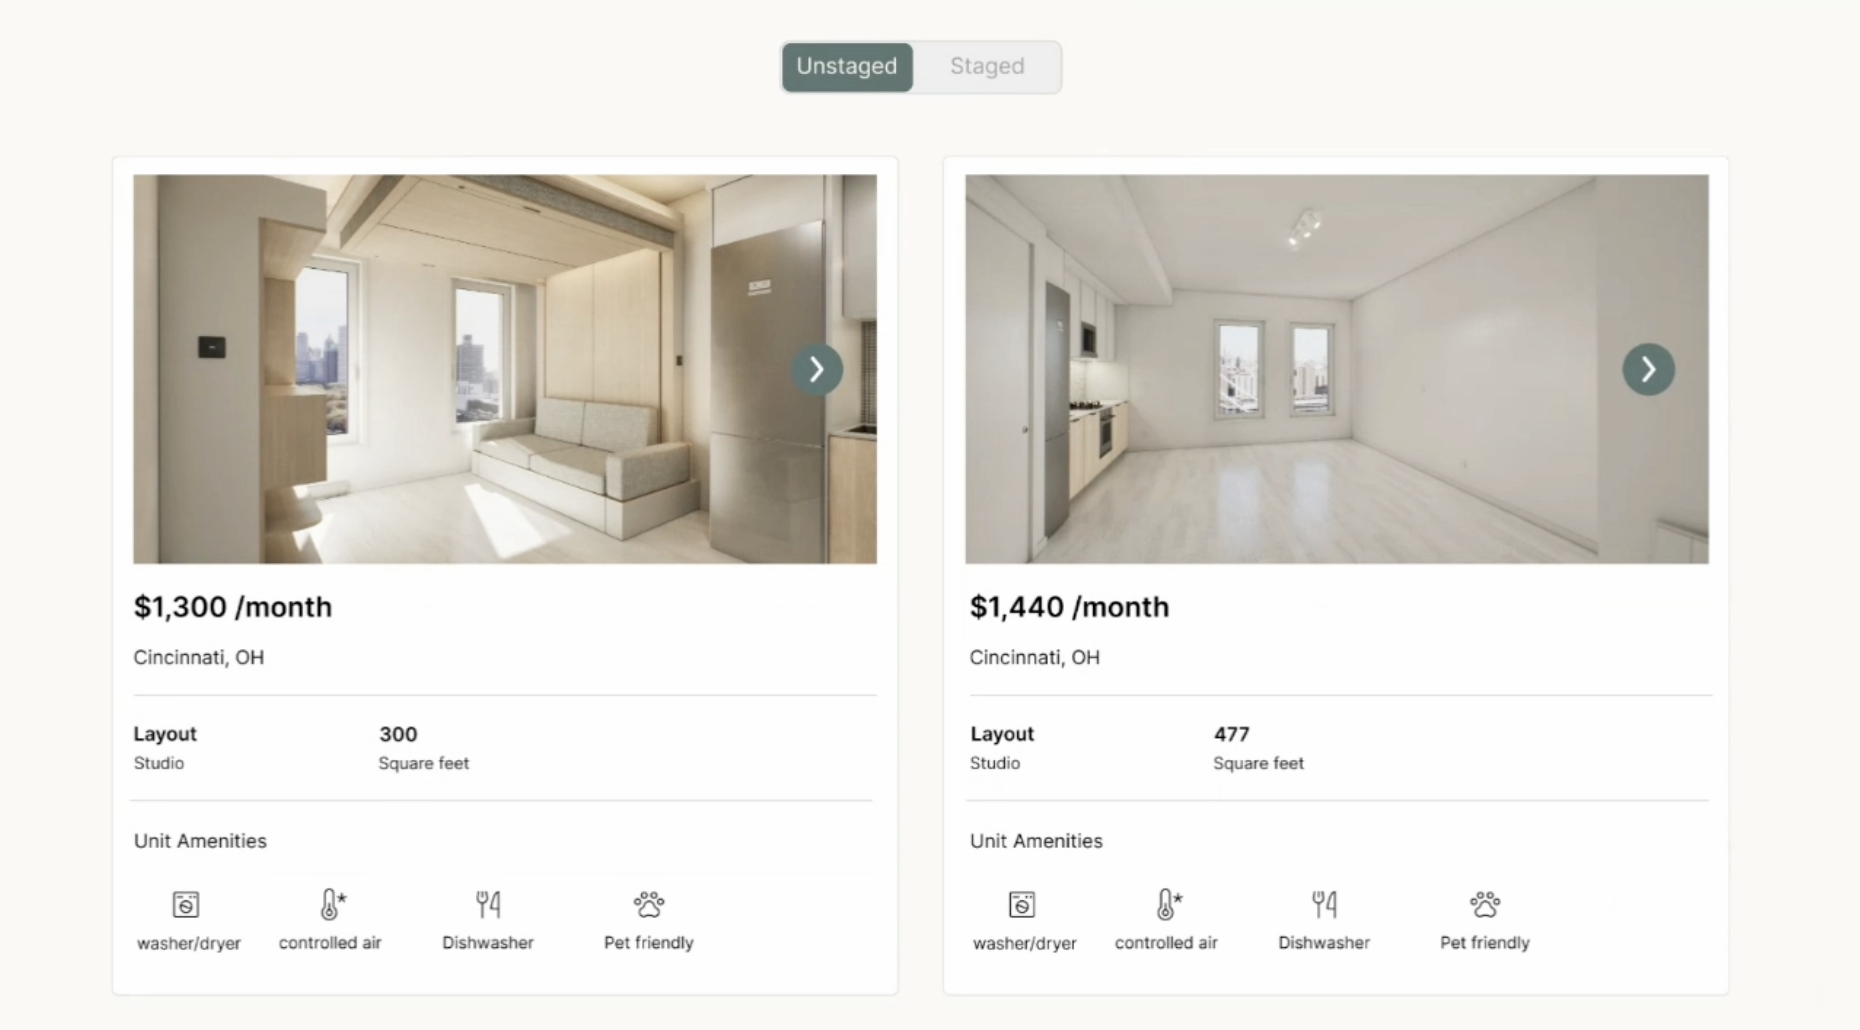
Task: Click Dishwasher icon on $1,440 listing
Action: (x=1324, y=905)
